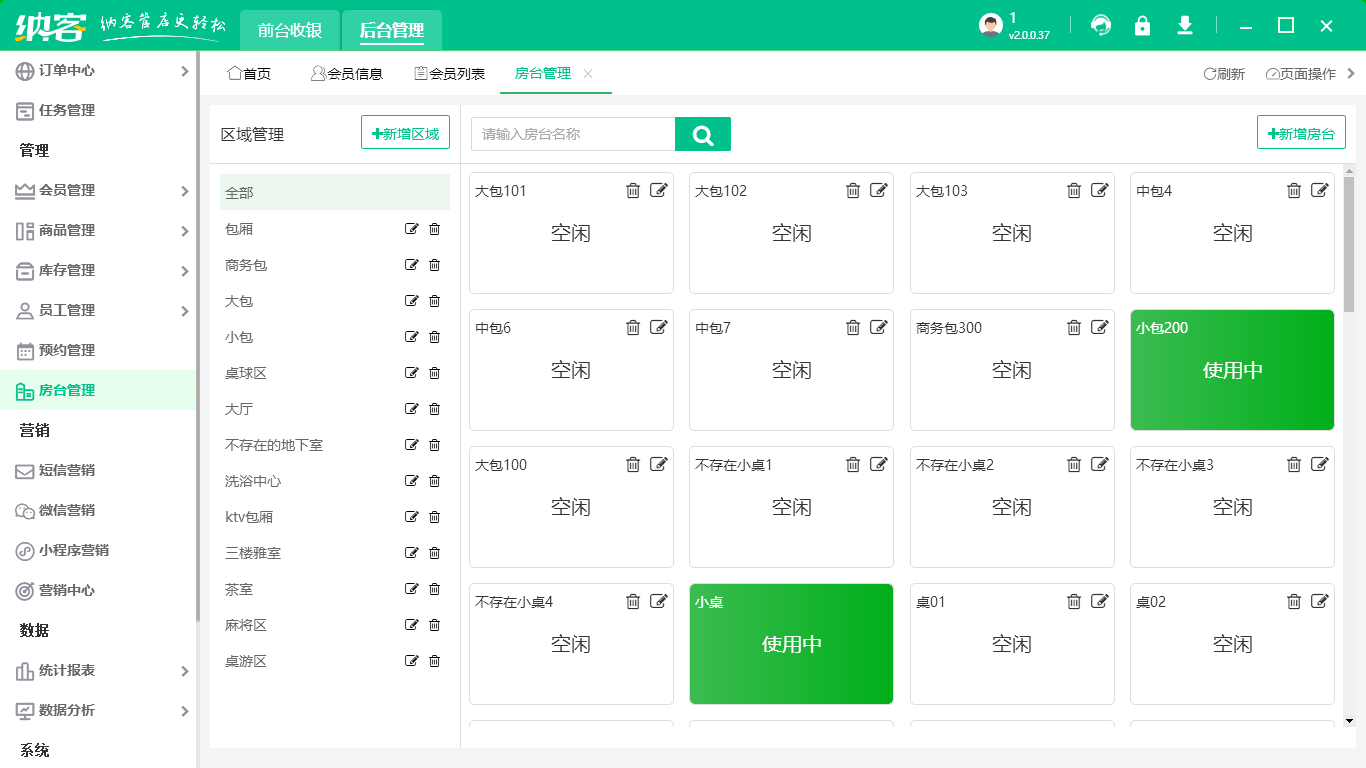
Task: Click the lock screen icon
Action: [x=1142, y=26]
